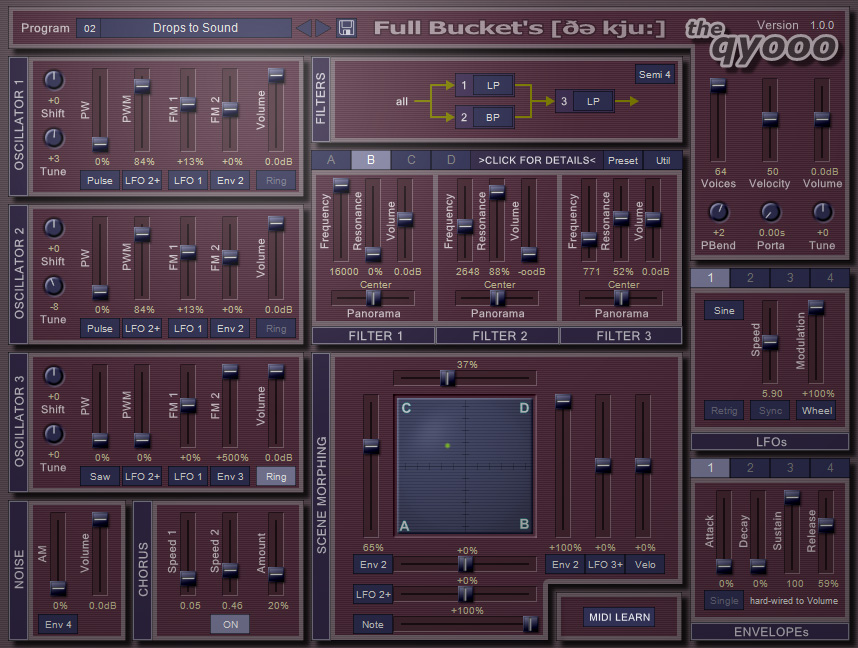Open the Preset menu
Screen dimensions: 858x648
[x=623, y=160]
